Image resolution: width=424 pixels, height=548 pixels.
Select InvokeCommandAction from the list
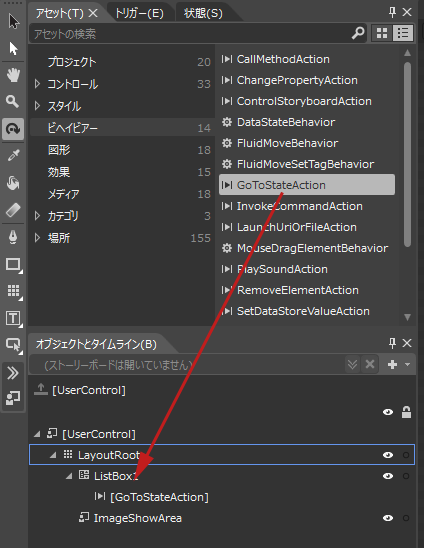300,206
